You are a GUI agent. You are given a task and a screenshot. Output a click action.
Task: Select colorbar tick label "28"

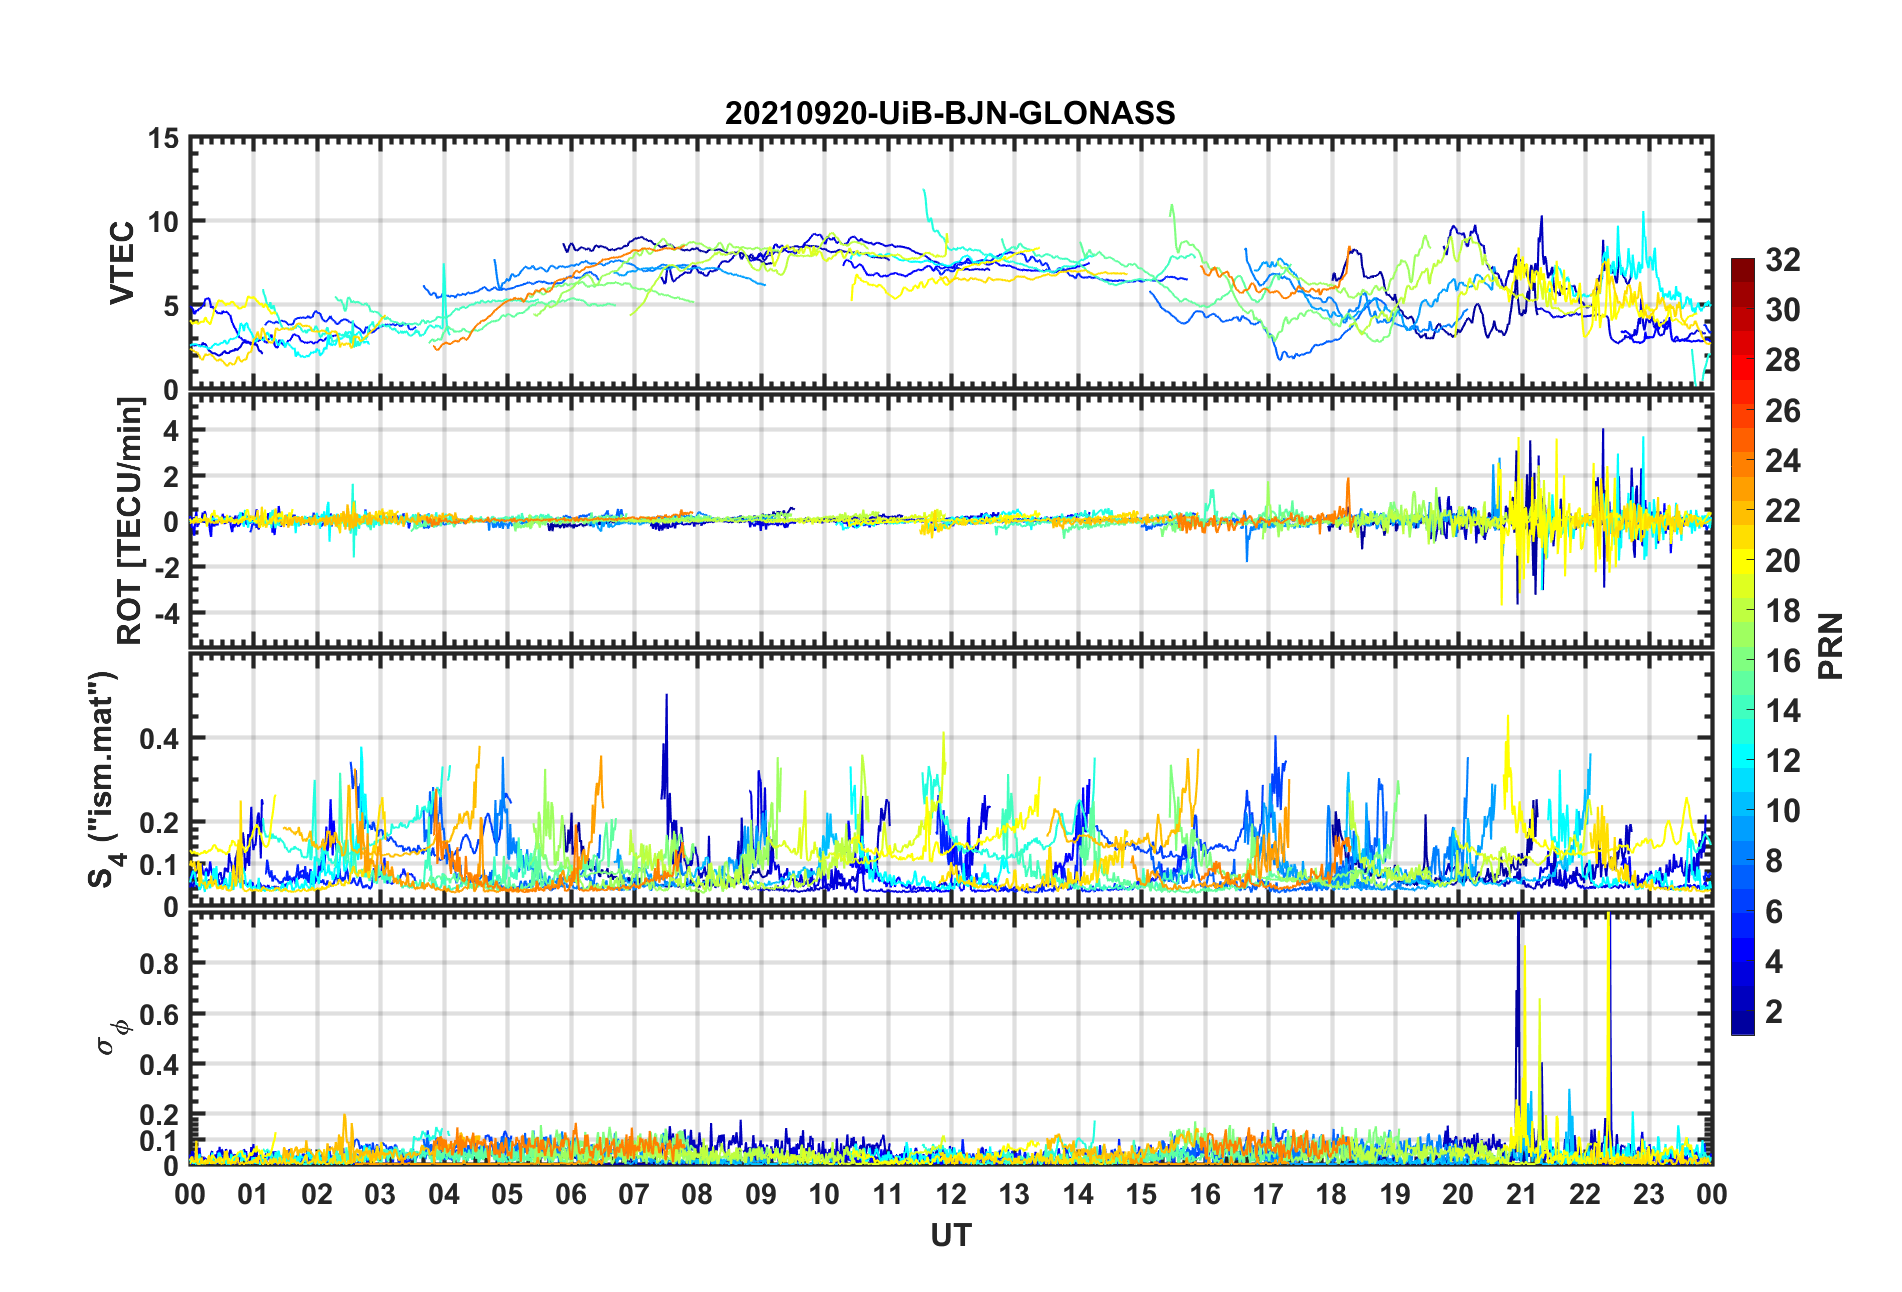point(1783,360)
